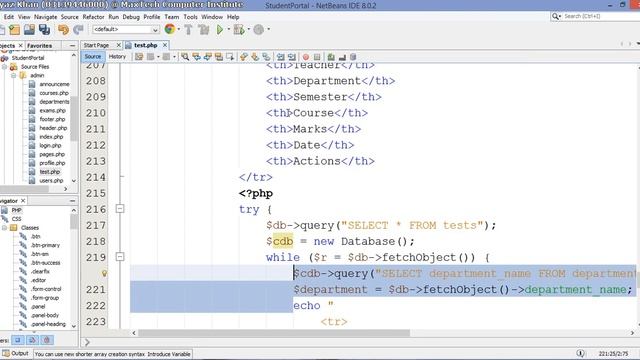Click Find Previous Occurrence icon
The width and height of the screenshot is (640, 360).
tap(196, 57)
